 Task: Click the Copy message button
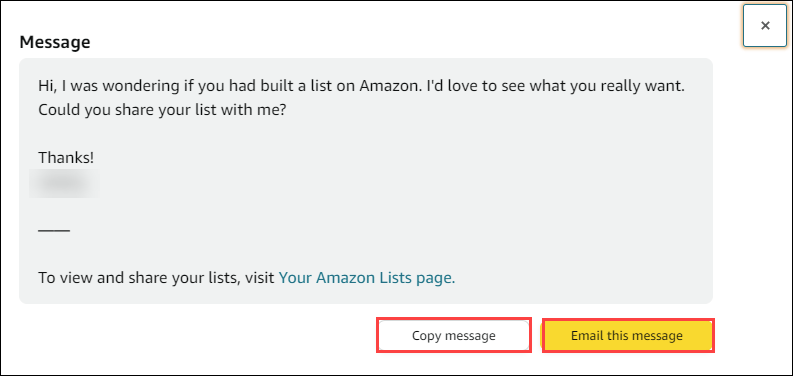click(x=454, y=336)
